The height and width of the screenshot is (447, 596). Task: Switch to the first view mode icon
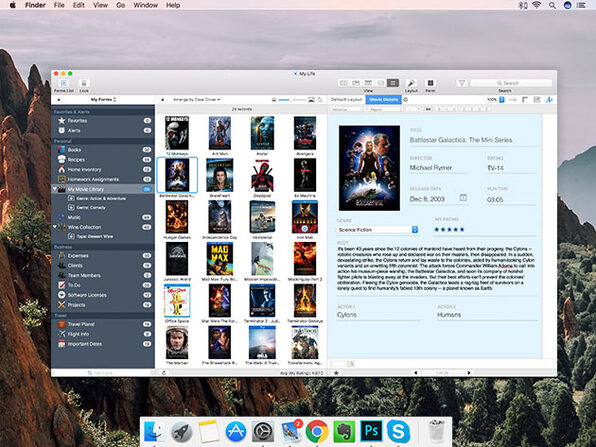point(344,83)
